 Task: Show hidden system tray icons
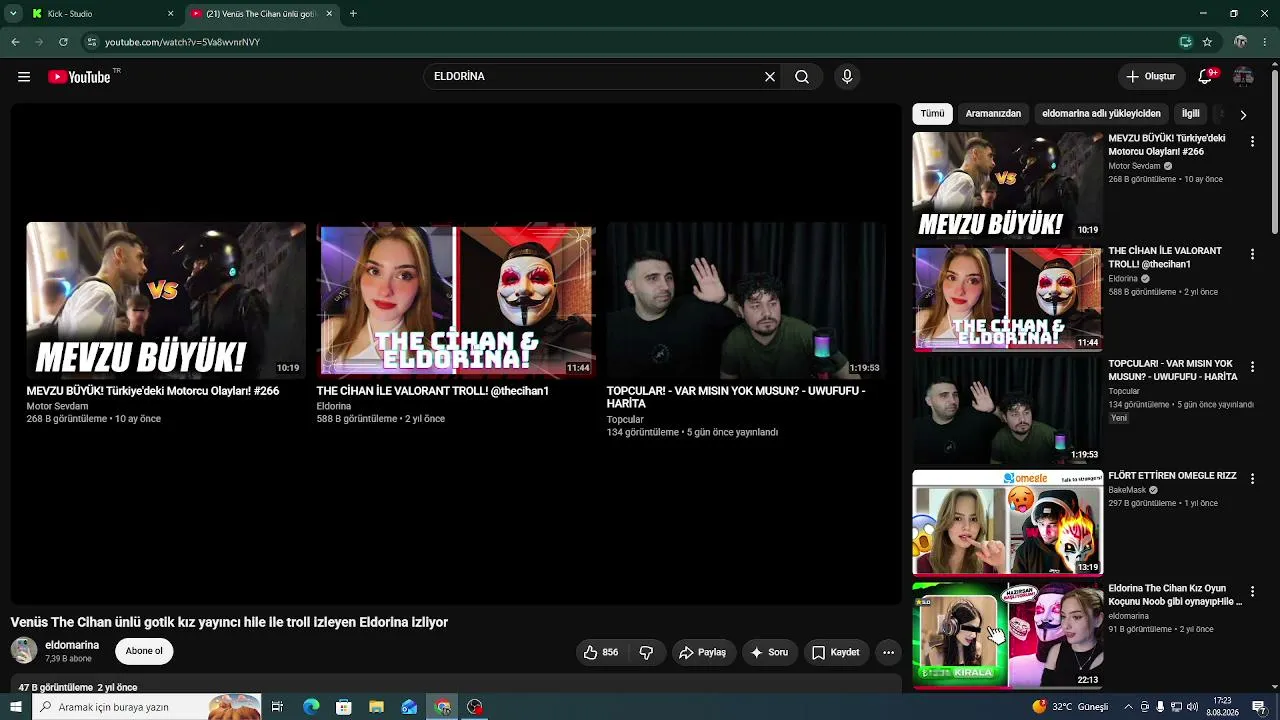click(1129, 707)
